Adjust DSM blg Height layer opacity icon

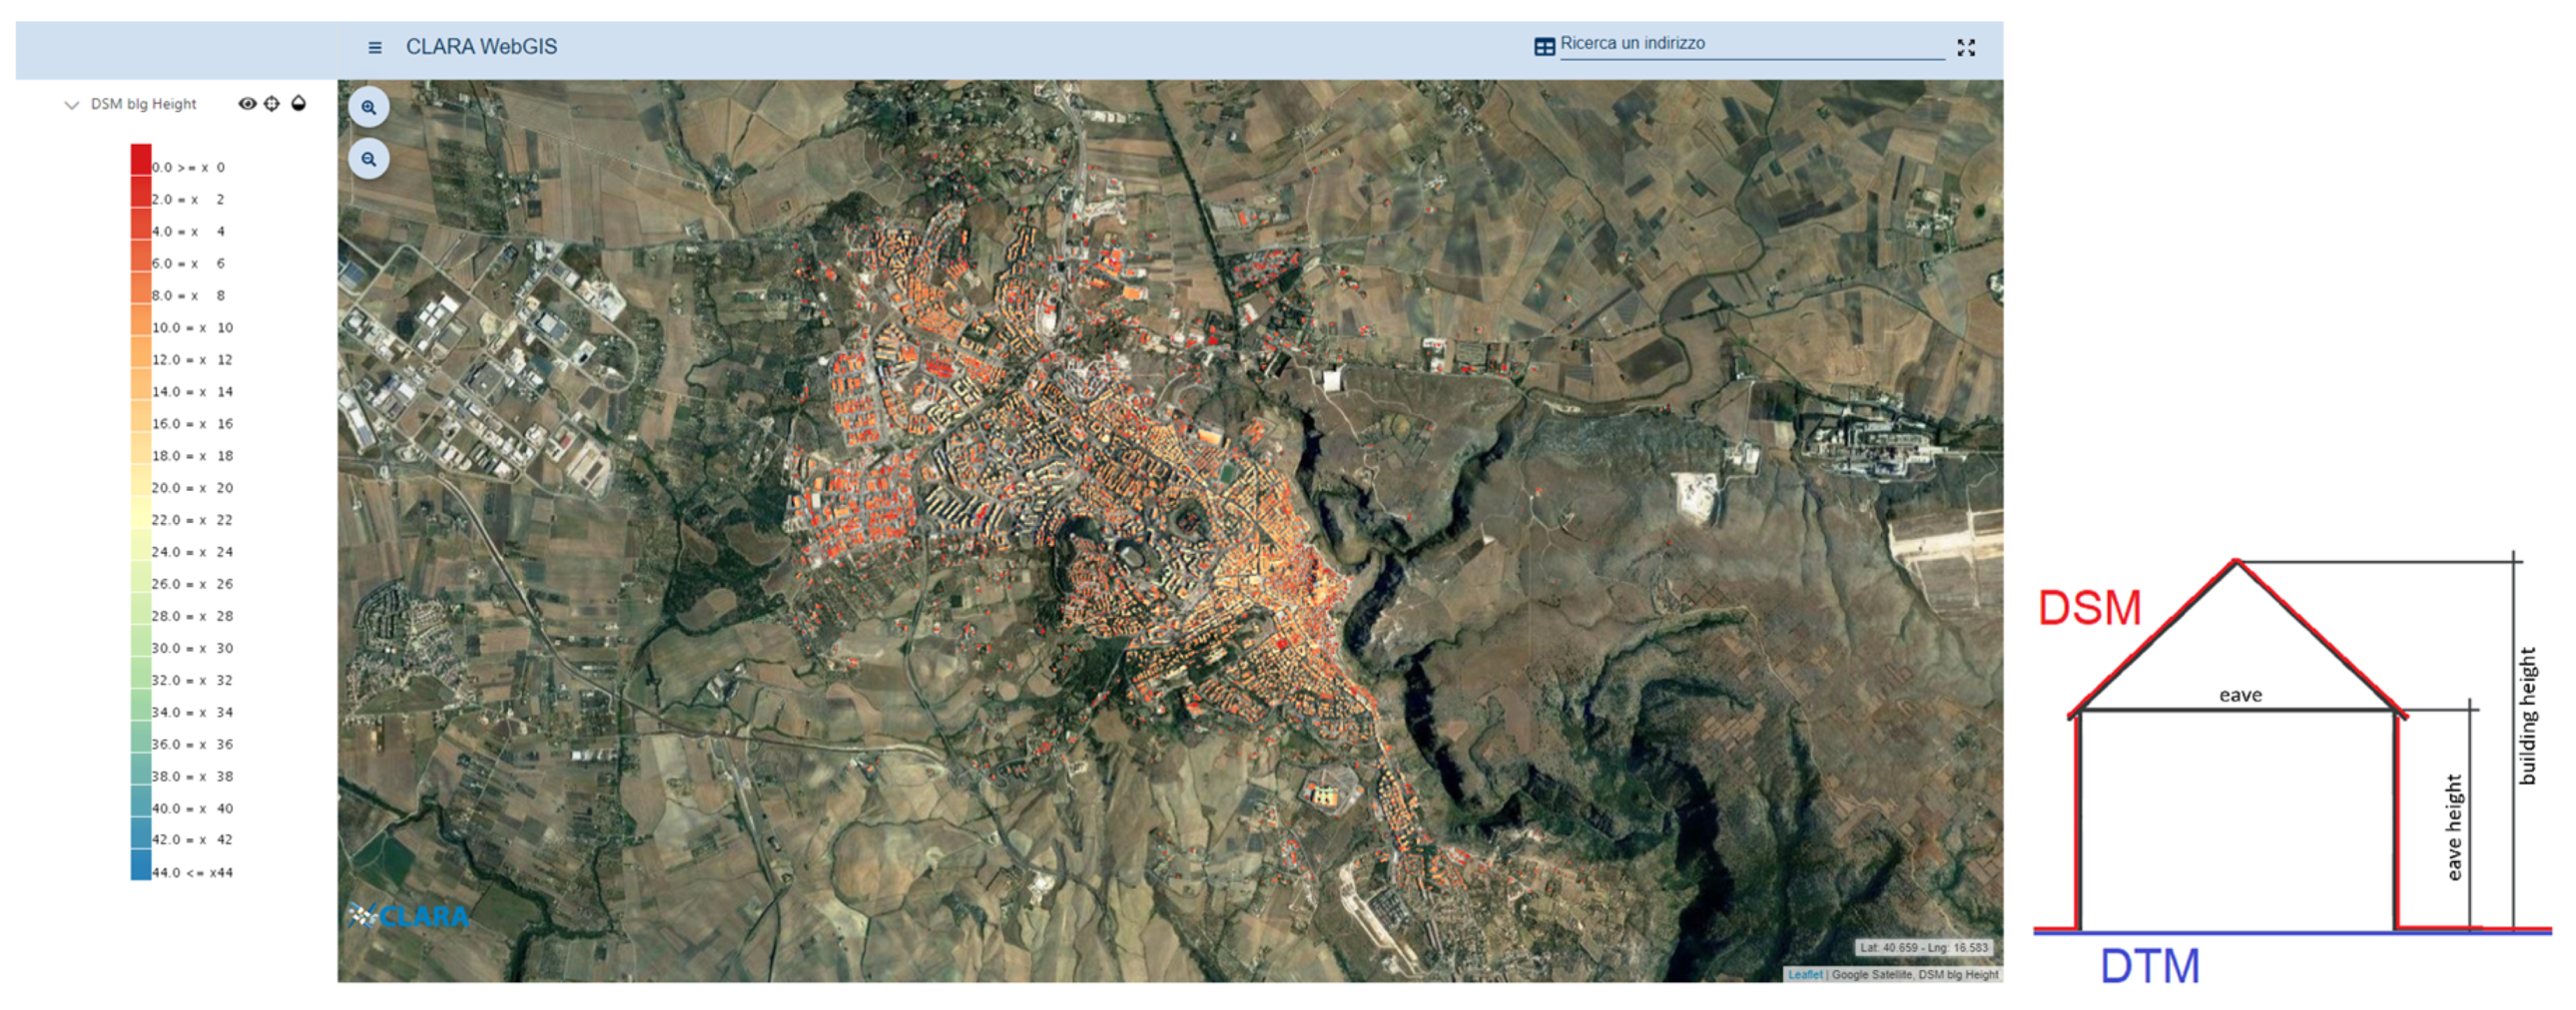click(298, 103)
